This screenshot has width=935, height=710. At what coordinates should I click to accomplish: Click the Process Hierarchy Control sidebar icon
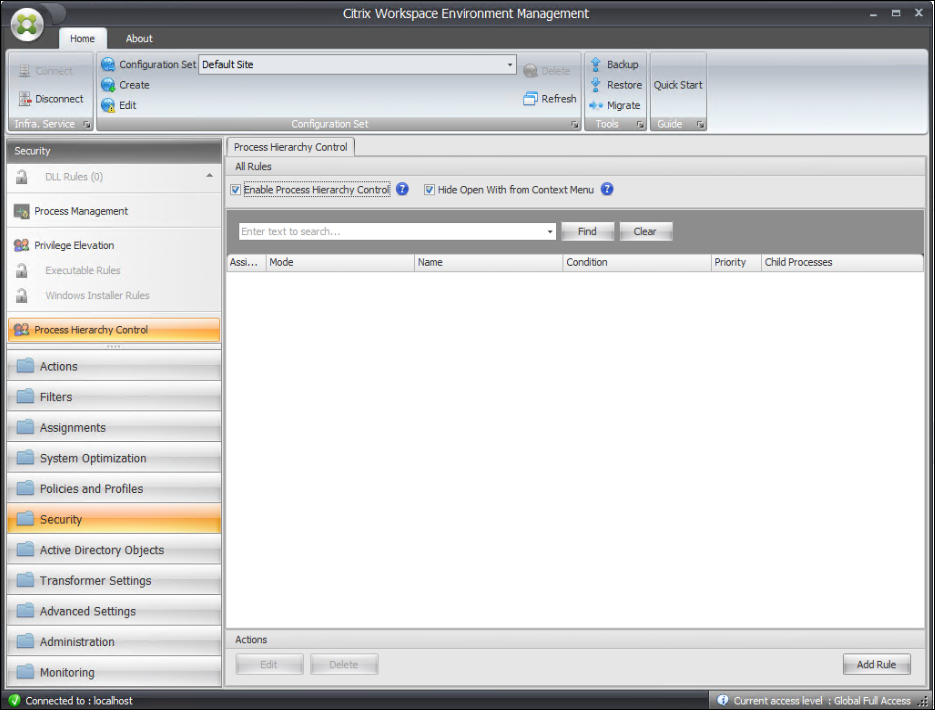21,330
